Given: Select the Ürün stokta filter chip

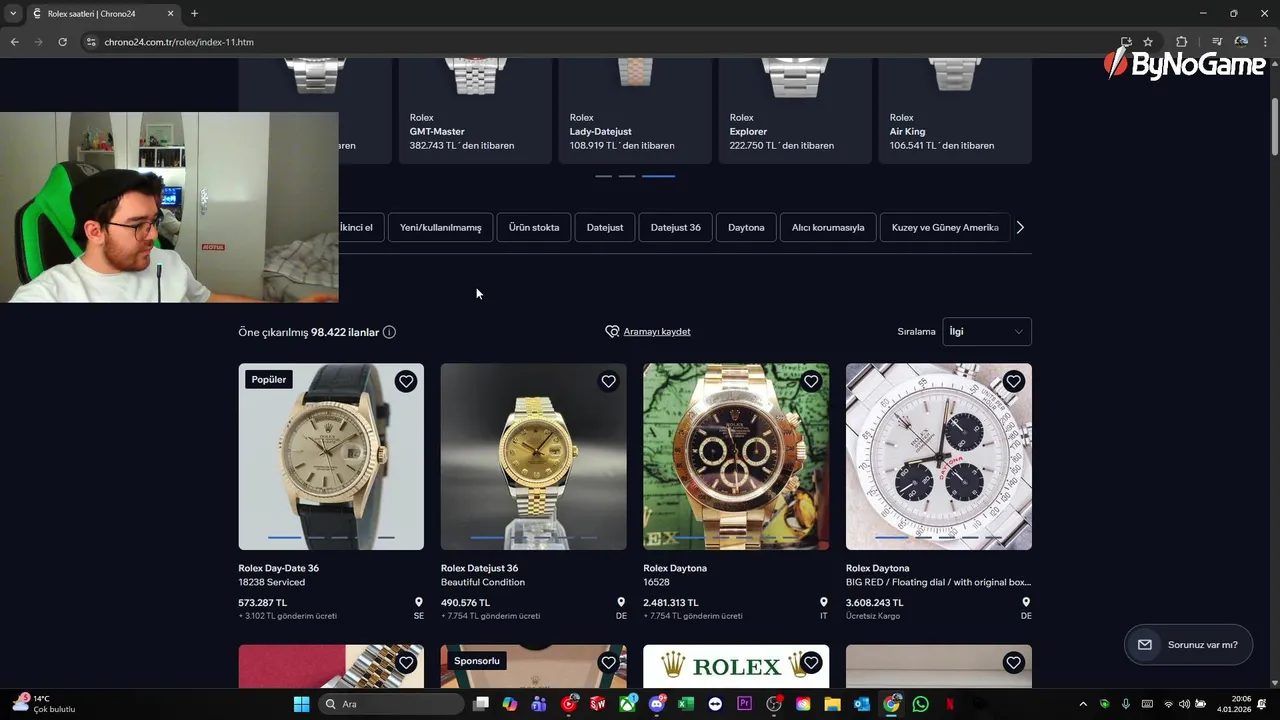Looking at the screenshot, I should pyautogui.click(x=534, y=227).
